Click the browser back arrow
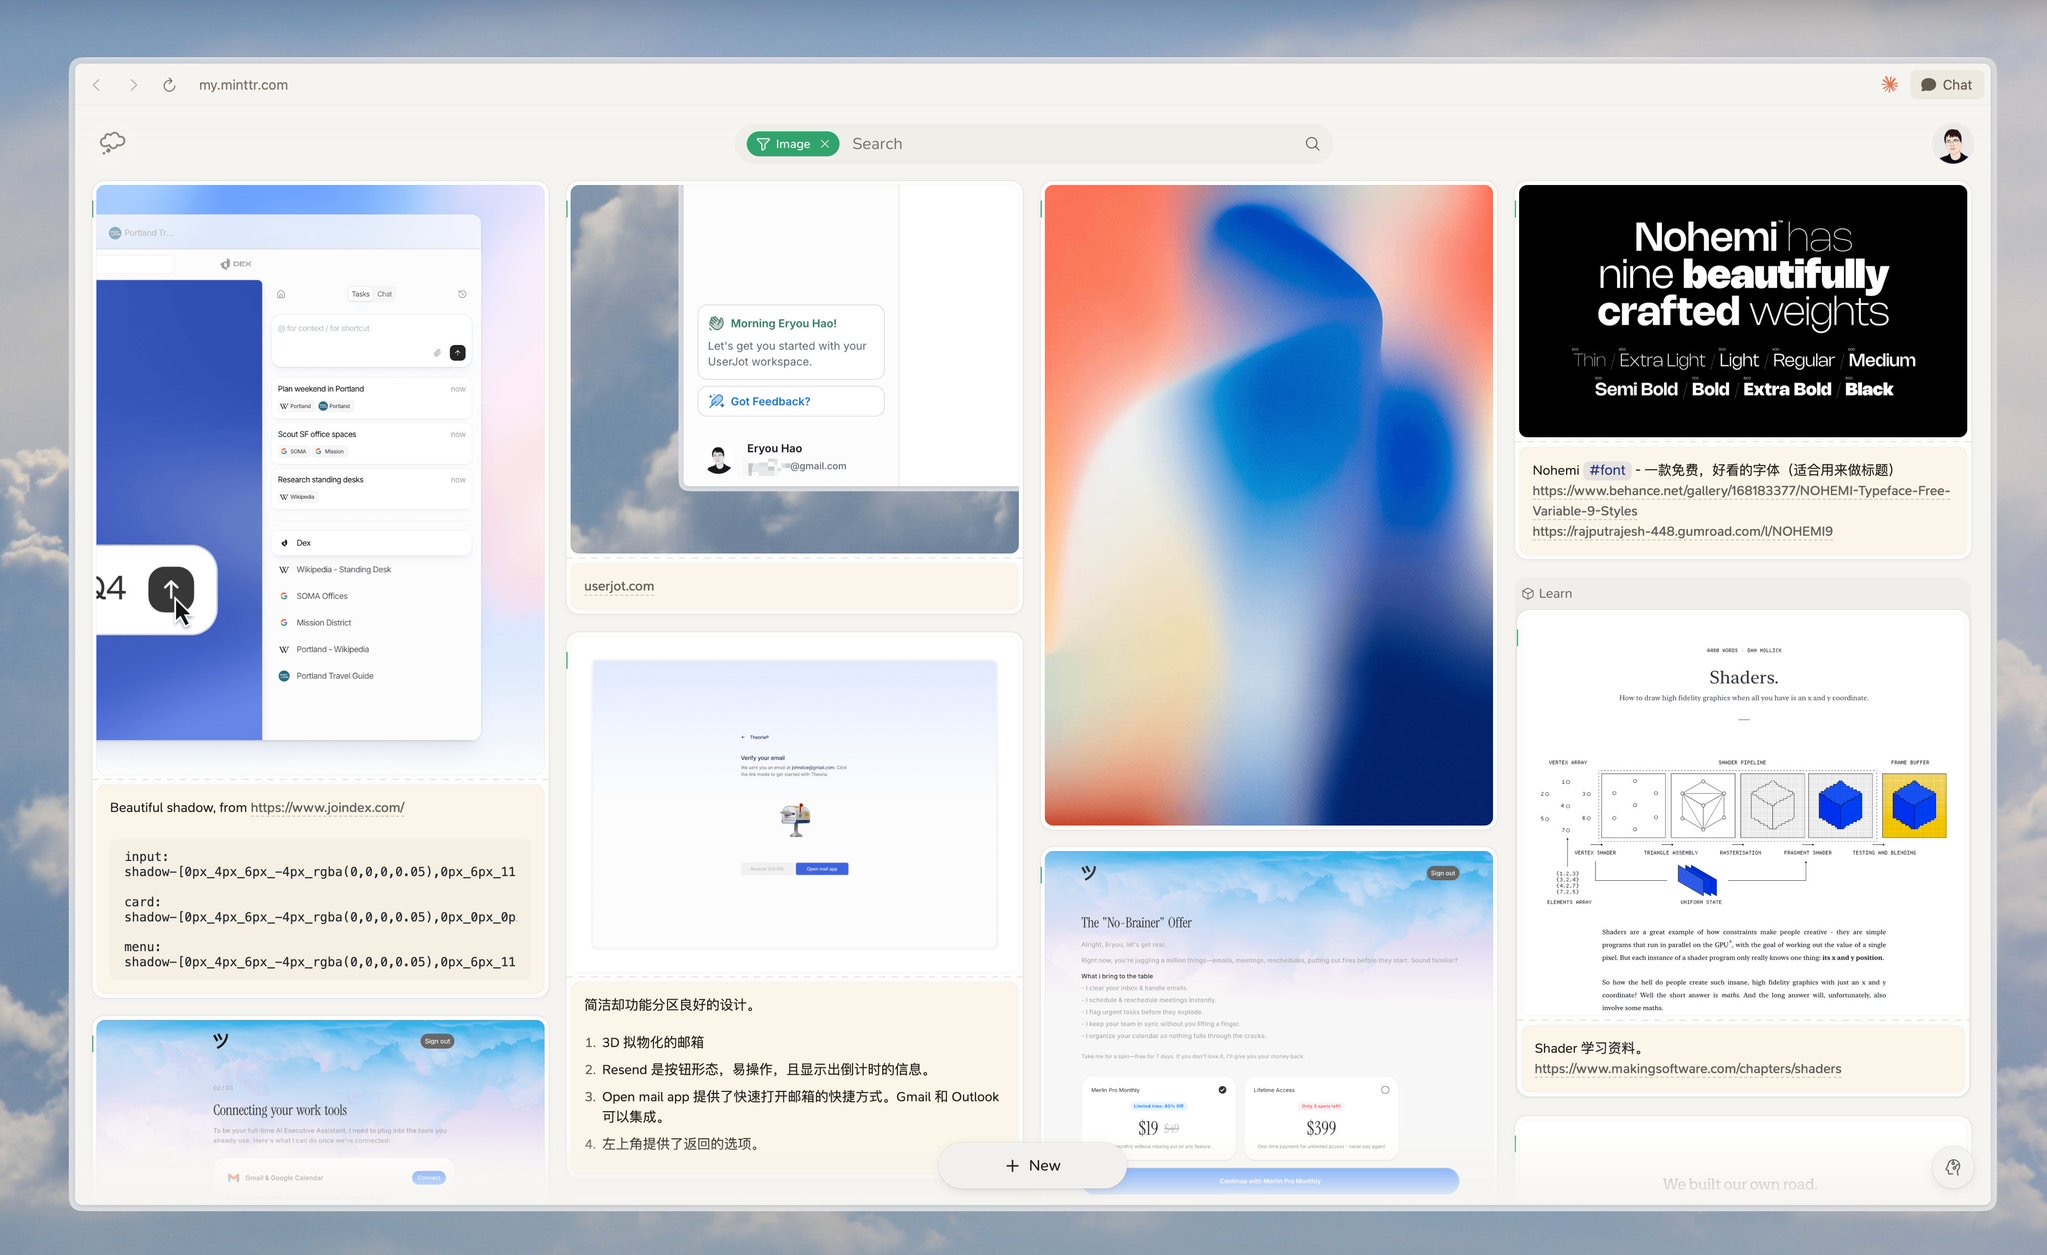Viewport: 2047px width, 1255px height. [97, 85]
